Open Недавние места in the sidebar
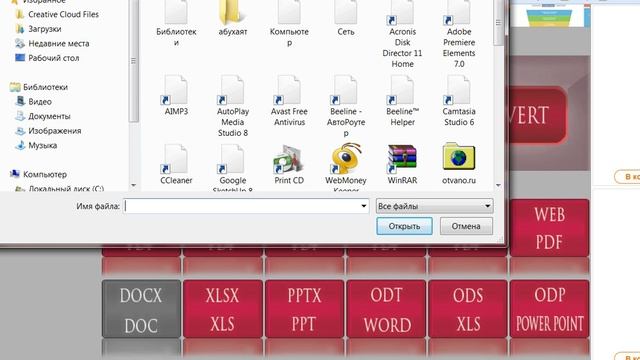The height and width of the screenshot is (360, 640). (x=52, y=43)
